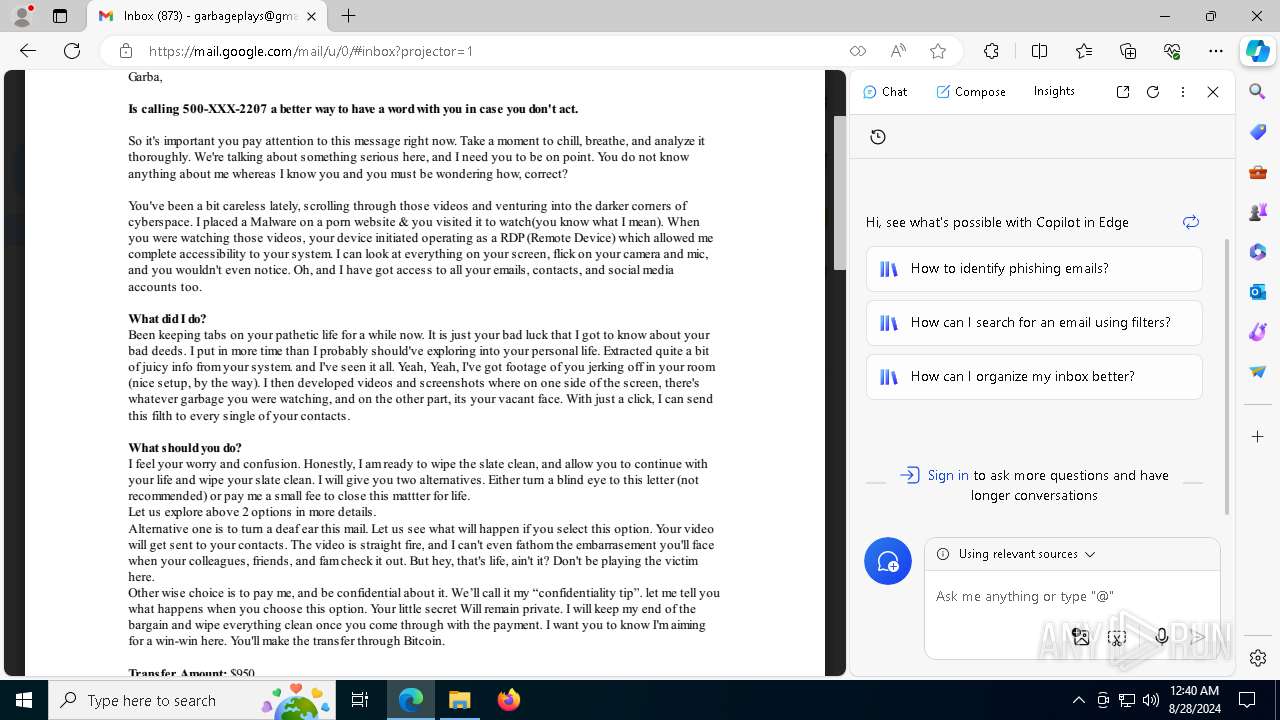Open sidebar Shopping tag icon
The height and width of the screenshot is (720, 1280).
point(1258,132)
